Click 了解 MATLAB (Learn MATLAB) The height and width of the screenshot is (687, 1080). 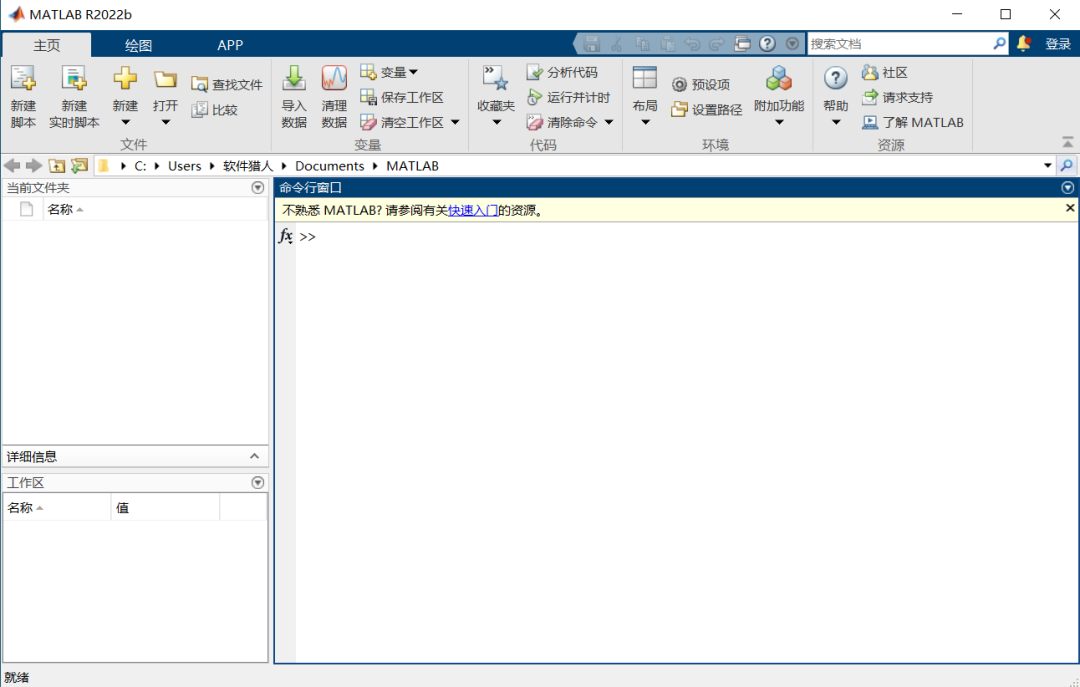(x=913, y=122)
